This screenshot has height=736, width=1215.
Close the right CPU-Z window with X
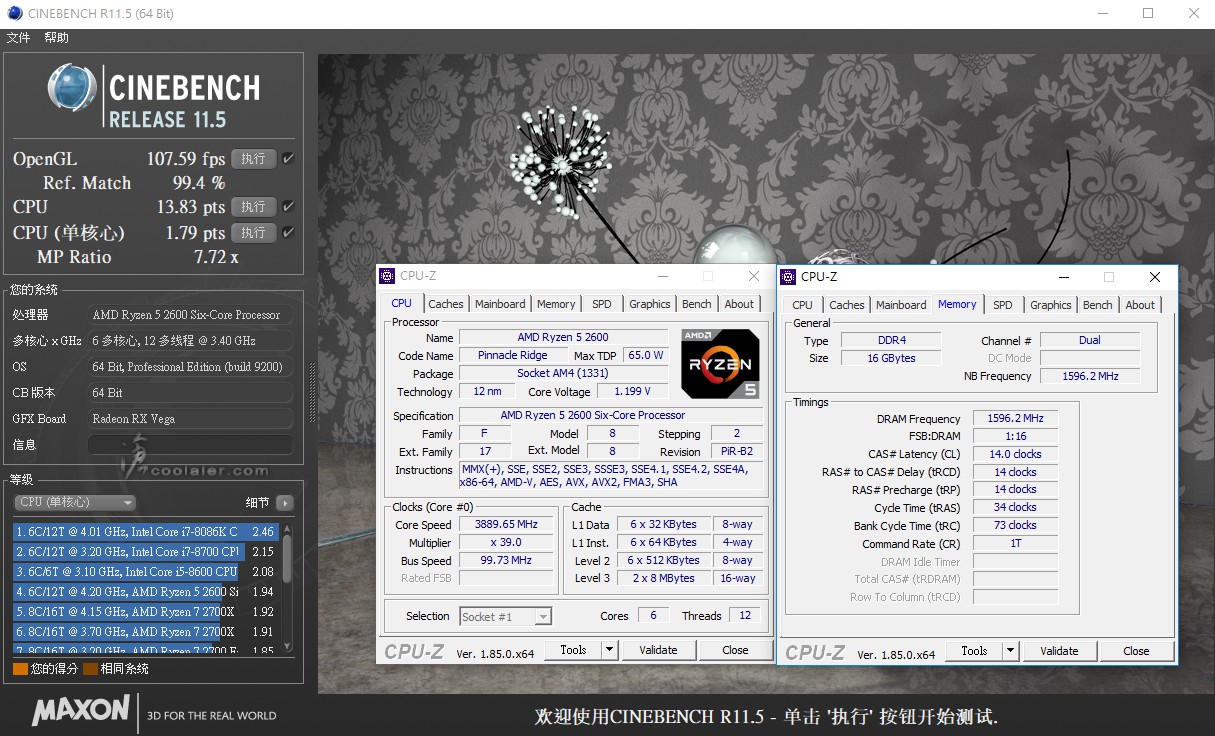[x=1154, y=277]
